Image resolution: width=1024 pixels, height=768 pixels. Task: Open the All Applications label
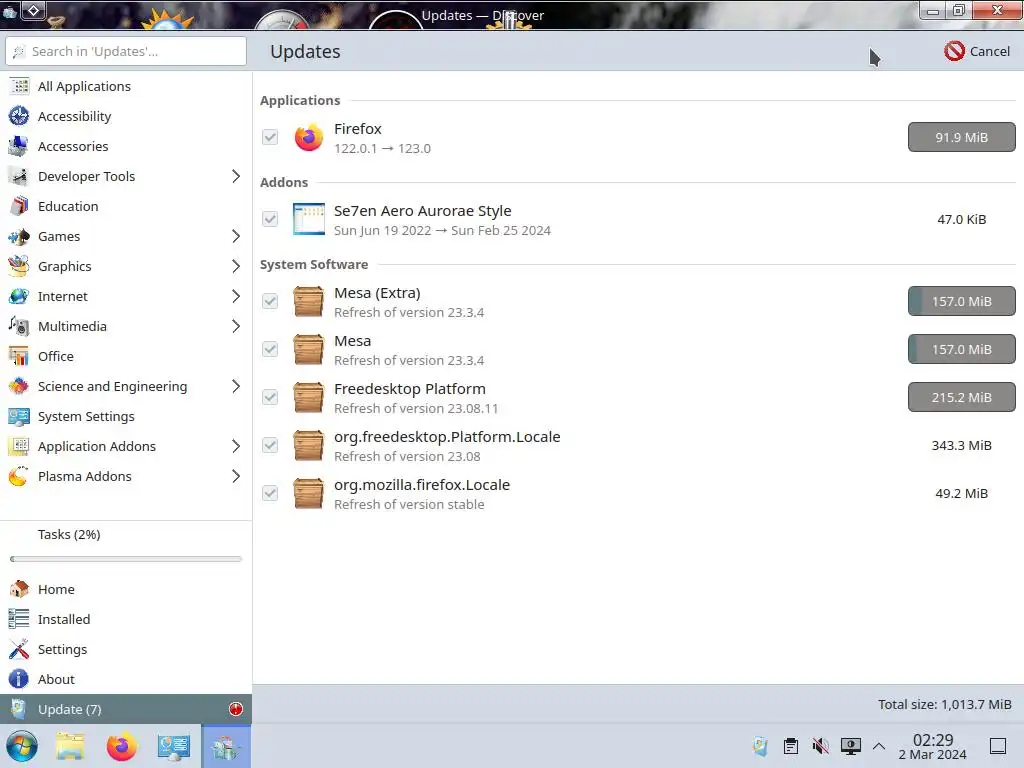84,86
